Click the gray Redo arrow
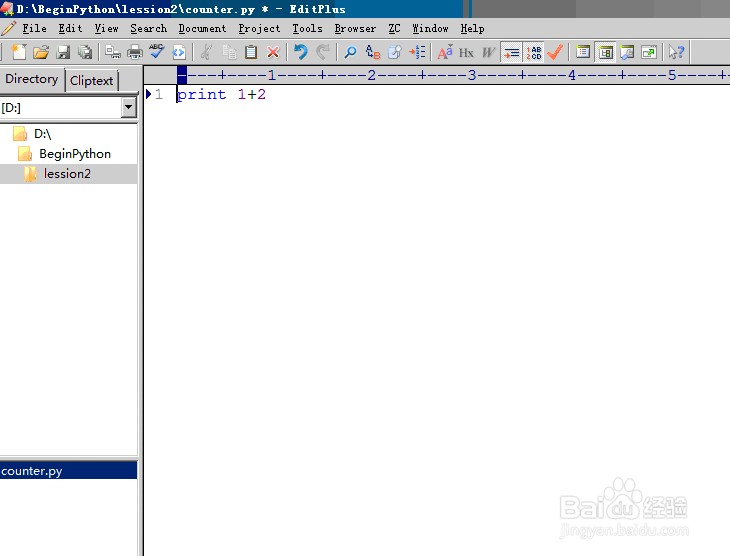The image size is (730, 556). point(323,52)
